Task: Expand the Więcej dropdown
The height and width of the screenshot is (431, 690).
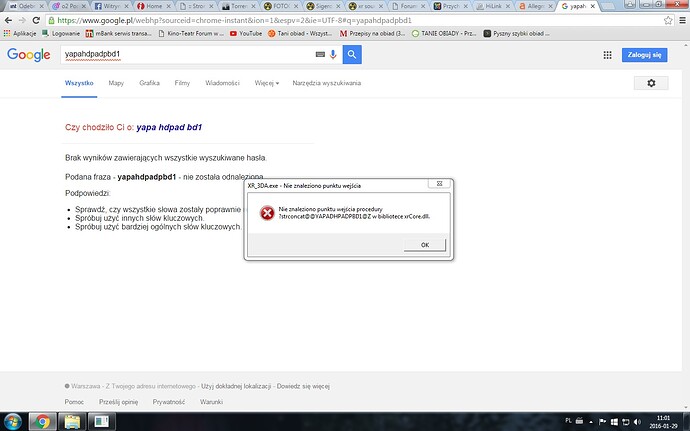Action: click(266, 83)
